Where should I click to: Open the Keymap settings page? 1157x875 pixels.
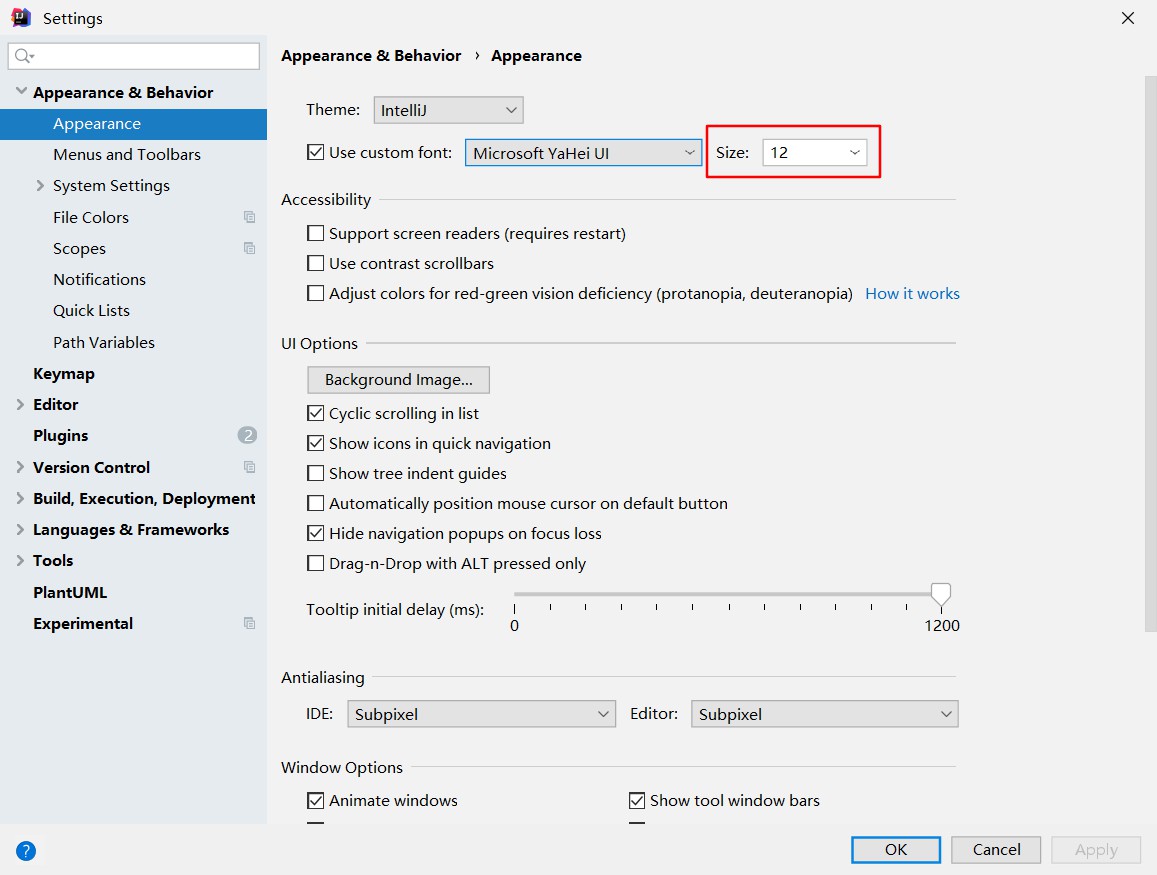64,373
